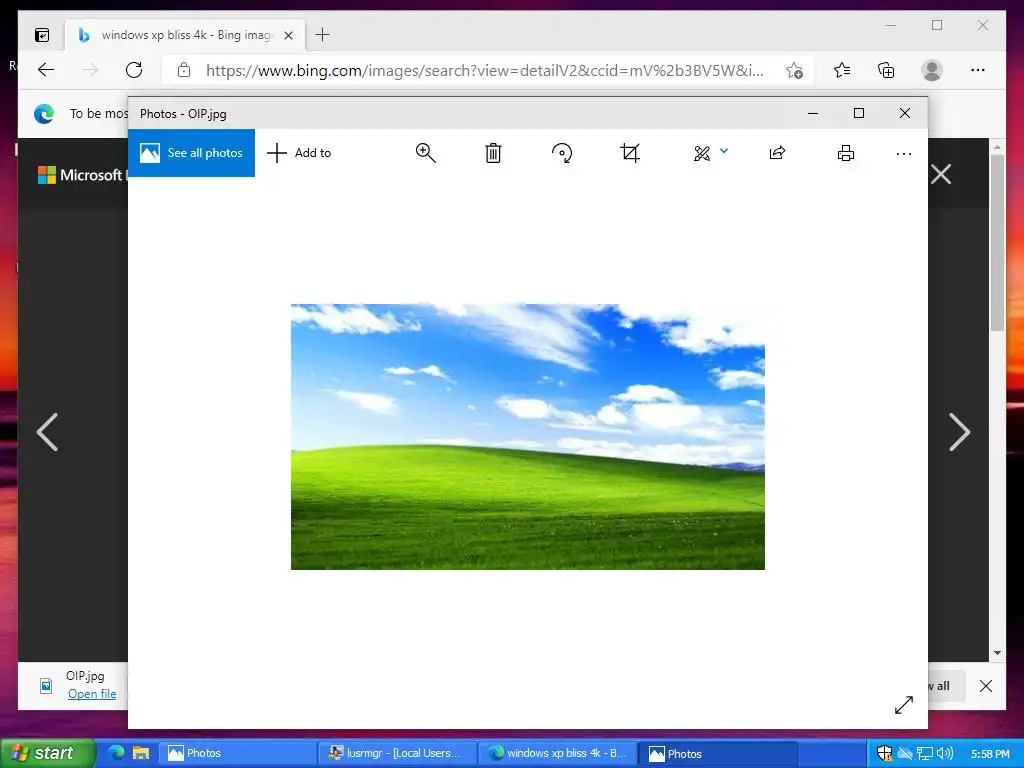Image resolution: width=1024 pixels, height=768 pixels.
Task: Click the security shield tray icon
Action: point(884,753)
